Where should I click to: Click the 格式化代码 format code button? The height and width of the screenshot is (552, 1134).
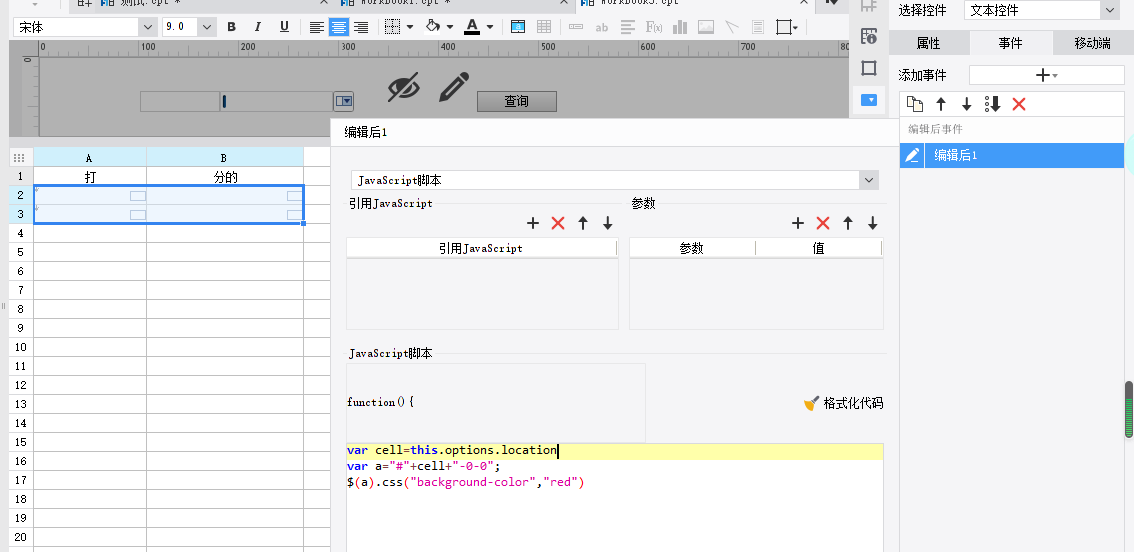[843, 403]
